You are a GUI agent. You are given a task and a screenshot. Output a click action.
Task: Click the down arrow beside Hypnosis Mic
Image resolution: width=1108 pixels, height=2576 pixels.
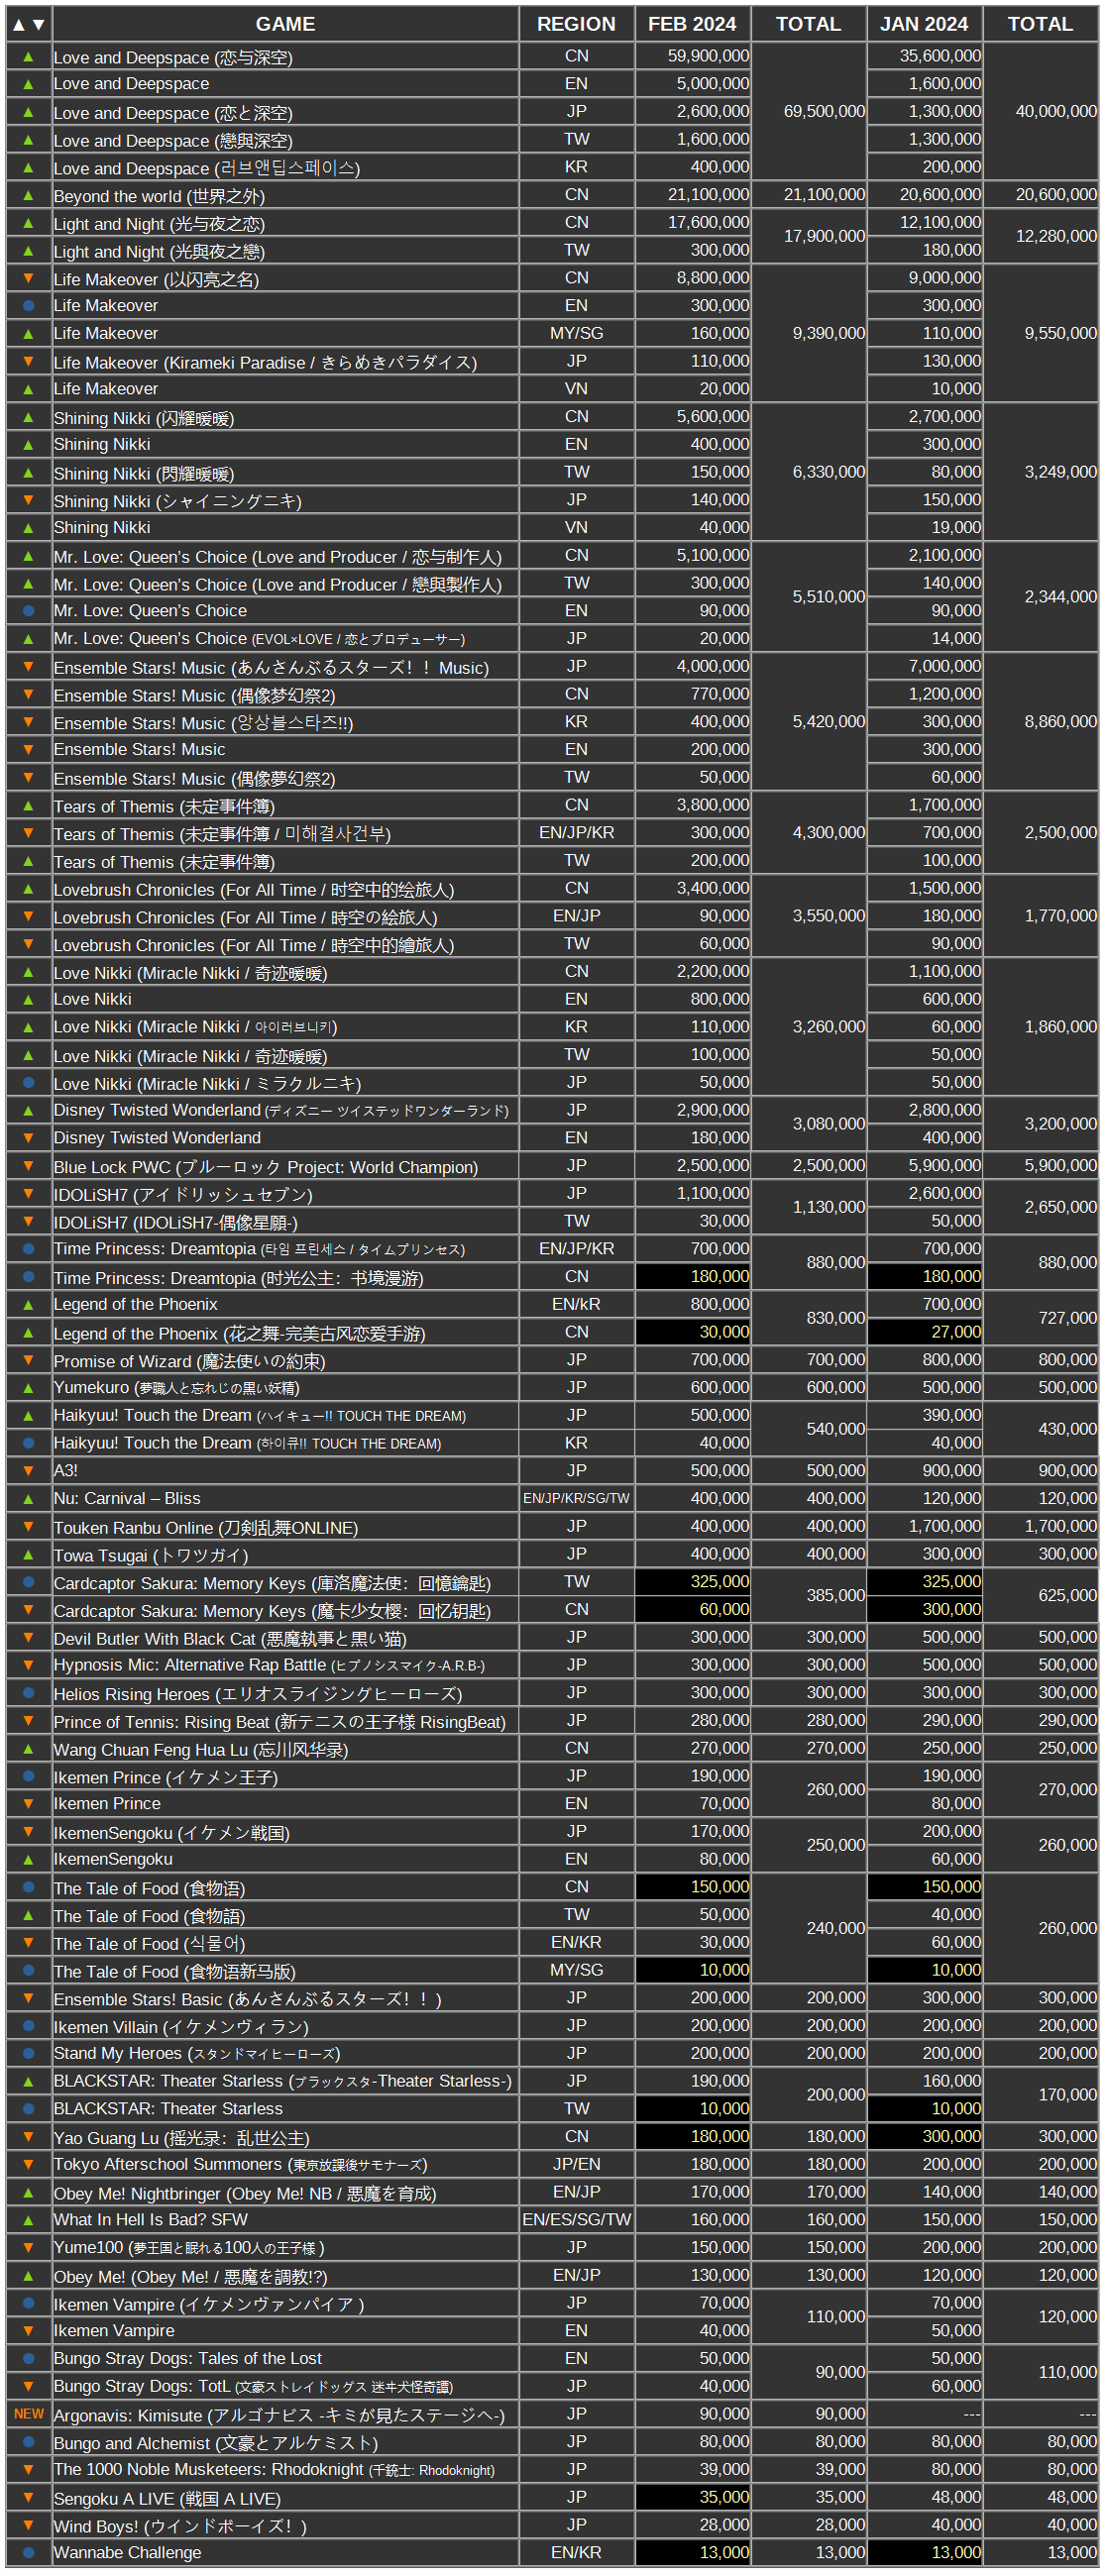pos(28,1664)
